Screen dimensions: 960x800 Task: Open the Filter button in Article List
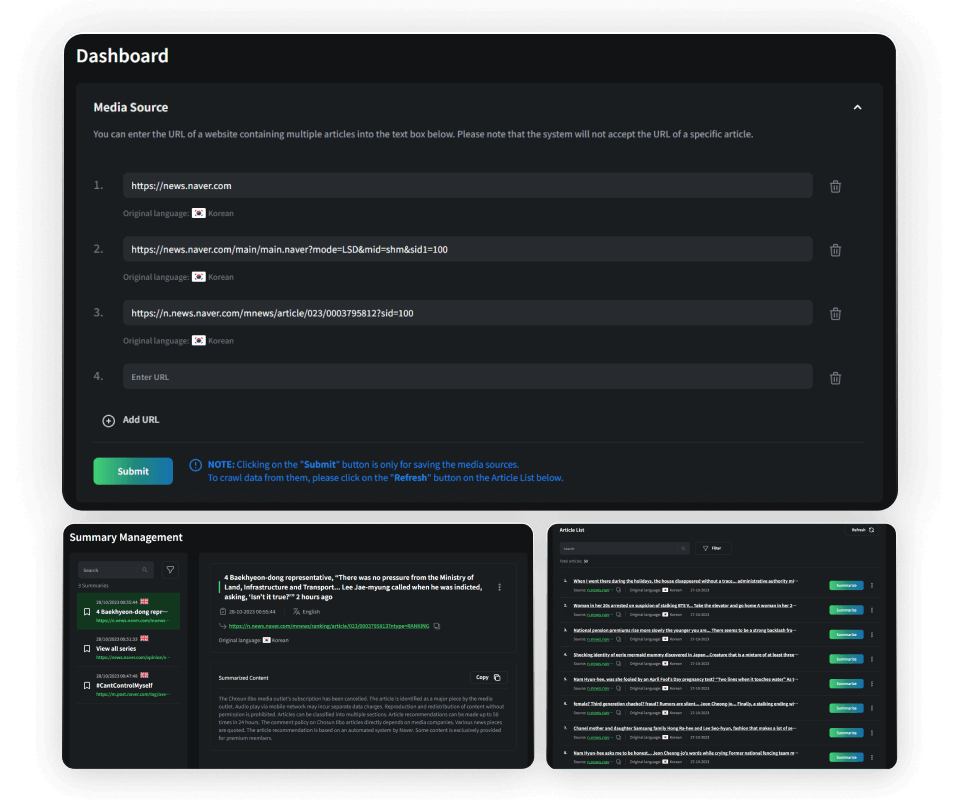(713, 548)
